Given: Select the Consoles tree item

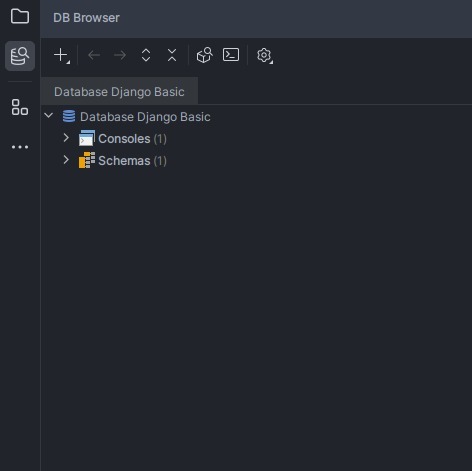Looking at the screenshot, I should (123, 139).
